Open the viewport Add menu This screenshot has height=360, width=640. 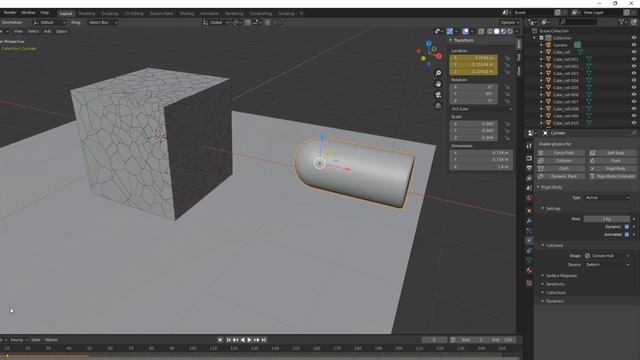tap(47, 31)
